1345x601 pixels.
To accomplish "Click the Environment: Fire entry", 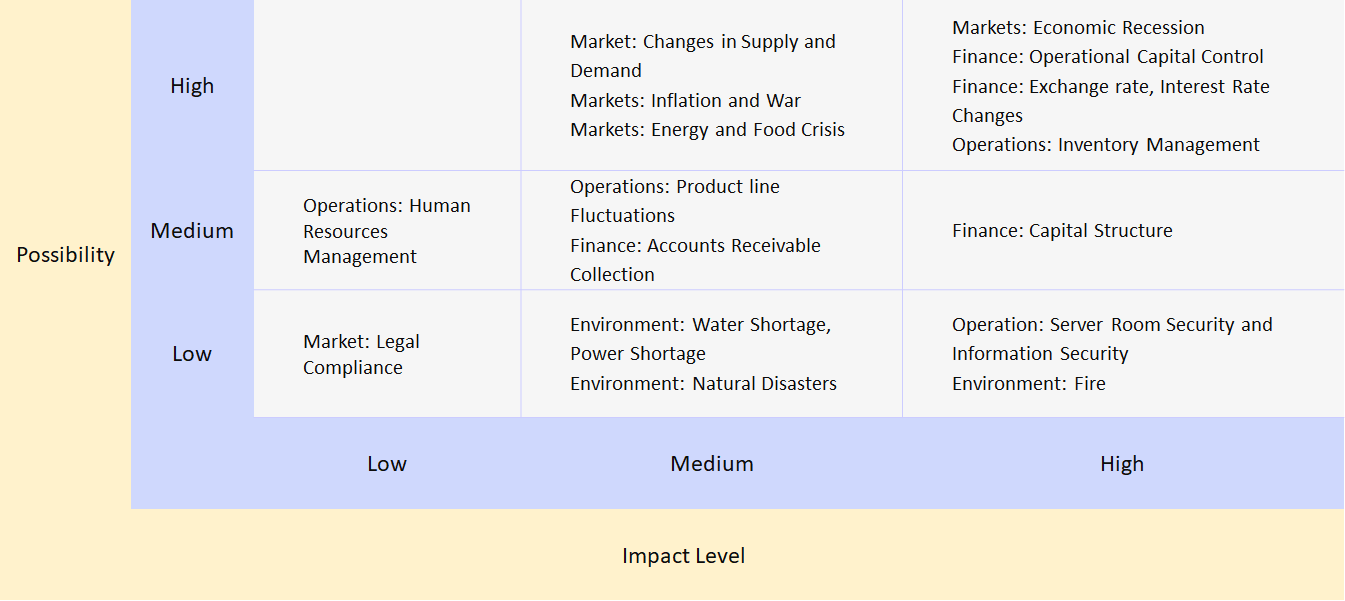I will 1029,384.
